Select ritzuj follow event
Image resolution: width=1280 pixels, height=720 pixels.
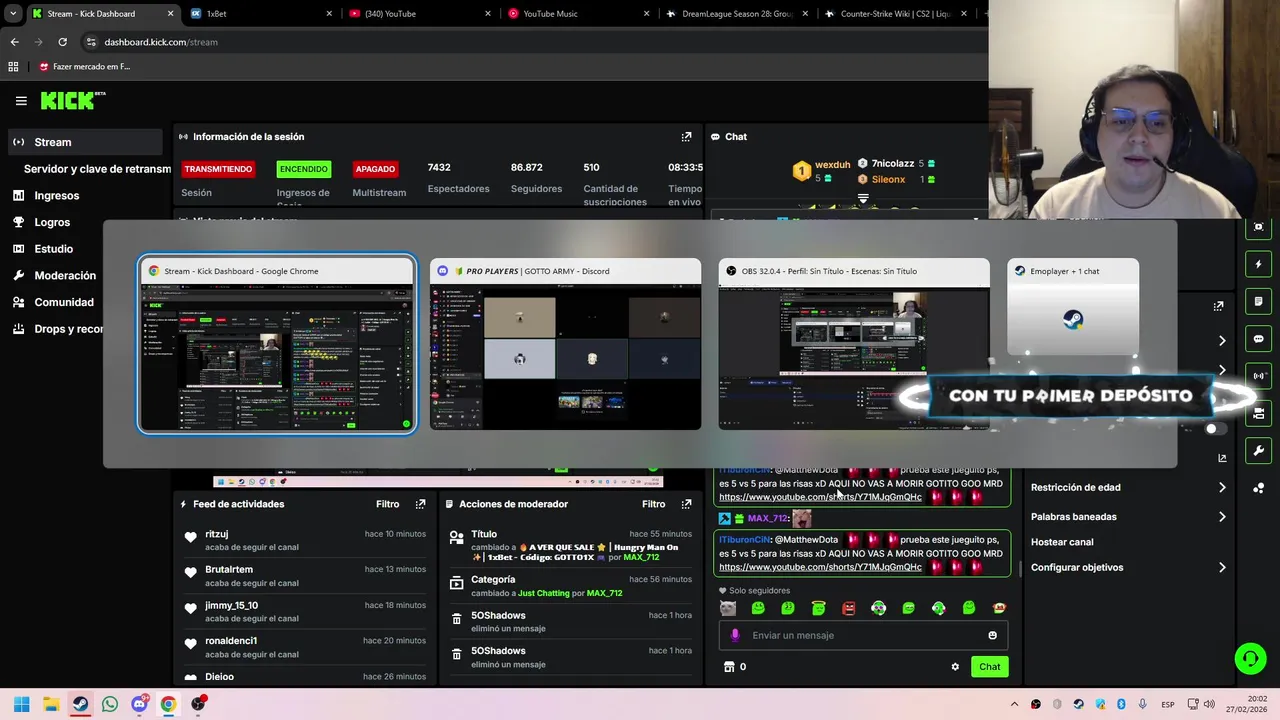click(303, 540)
